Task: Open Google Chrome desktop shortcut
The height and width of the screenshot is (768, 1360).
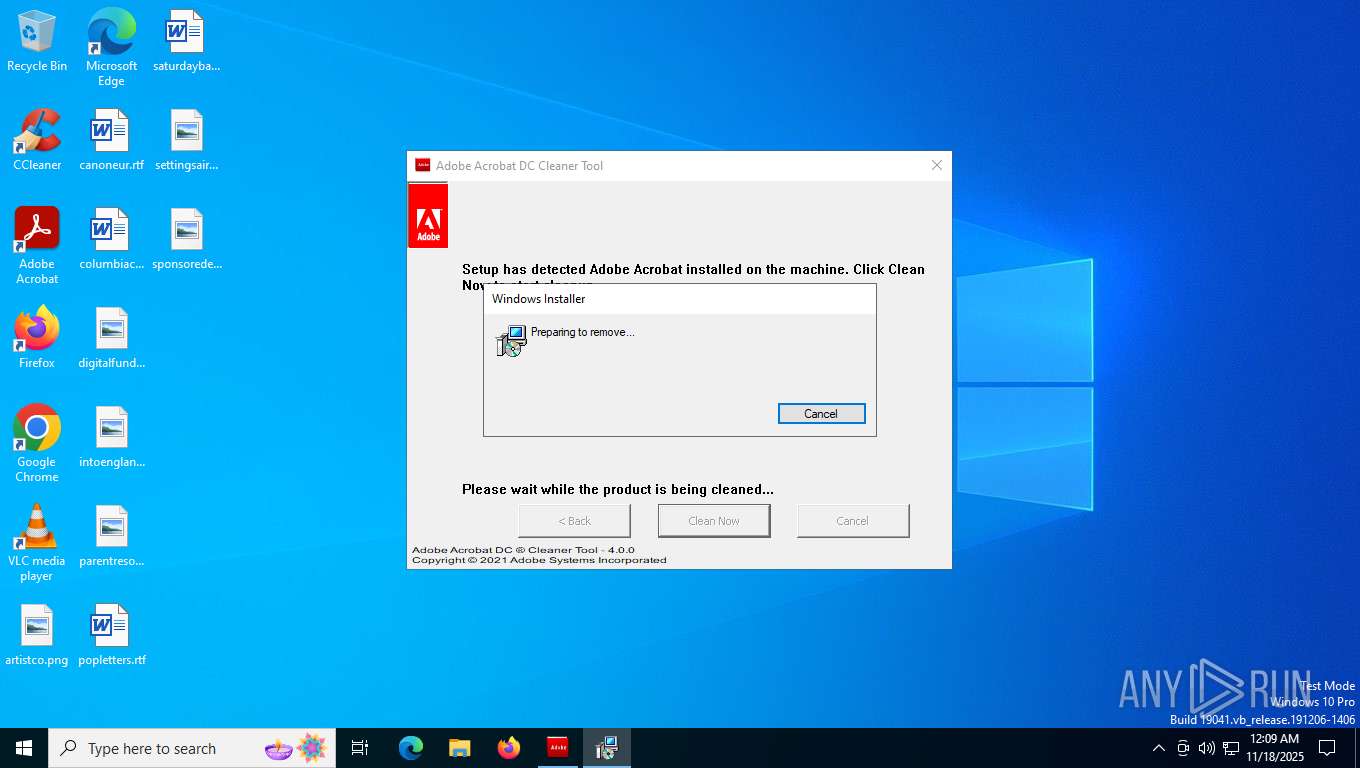Action: [37, 444]
